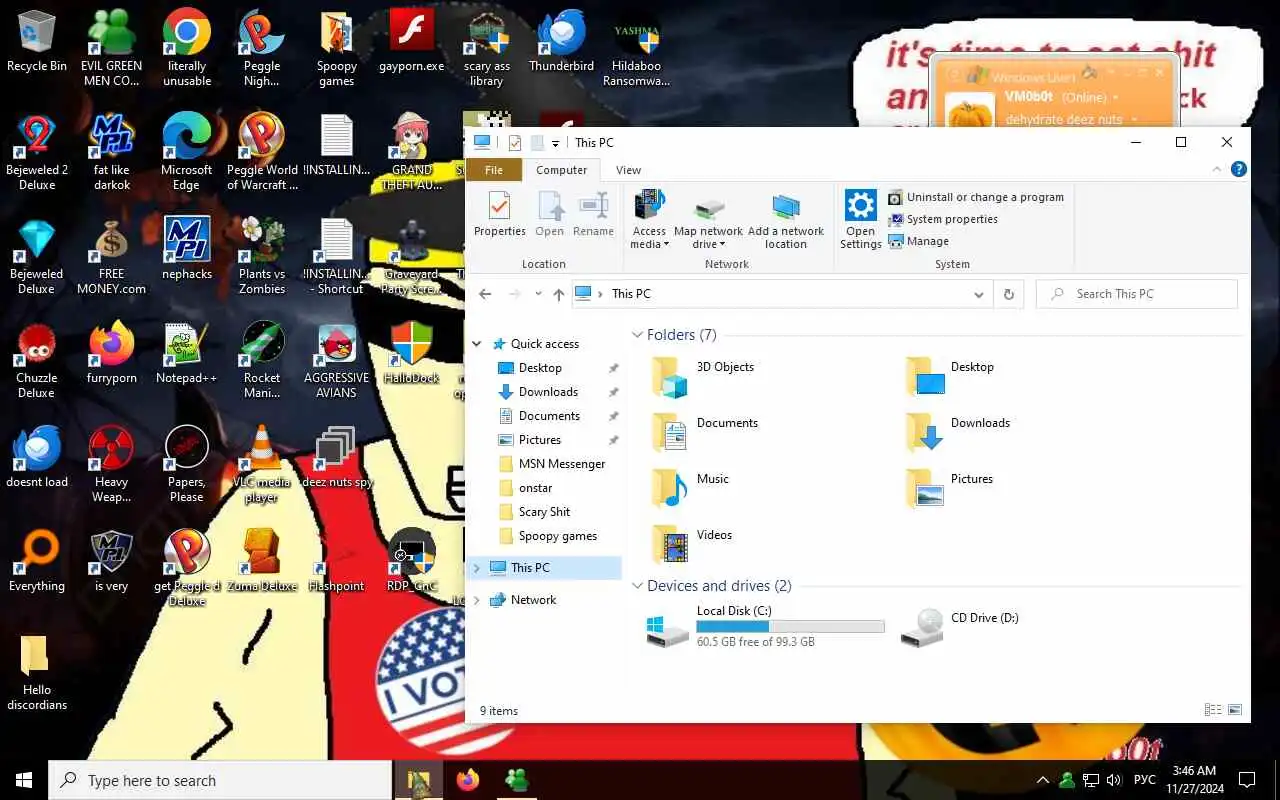
Task: Expand the Network tree node
Action: tap(477, 600)
